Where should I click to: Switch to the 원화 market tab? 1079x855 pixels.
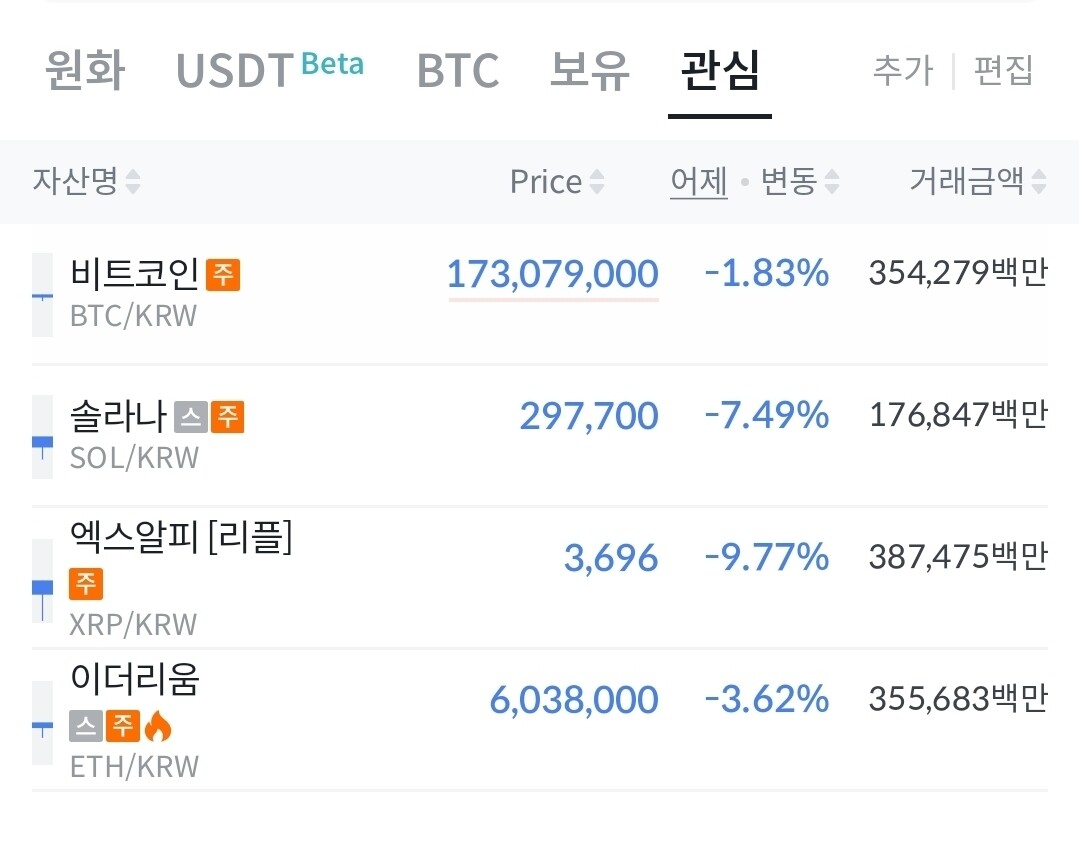coord(85,71)
